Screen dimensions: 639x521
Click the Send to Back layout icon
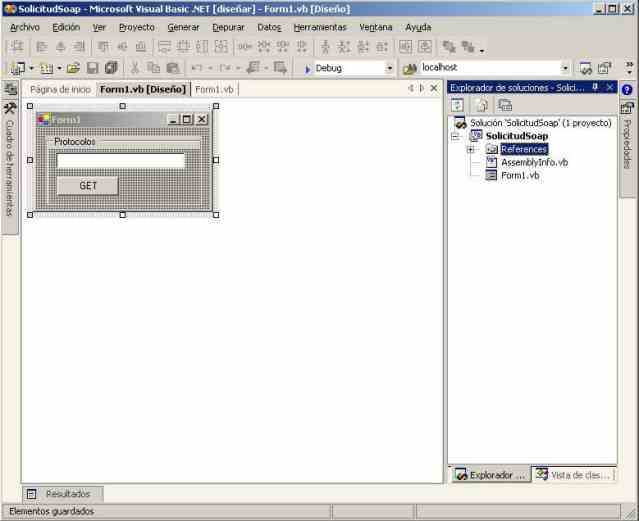pos(467,47)
